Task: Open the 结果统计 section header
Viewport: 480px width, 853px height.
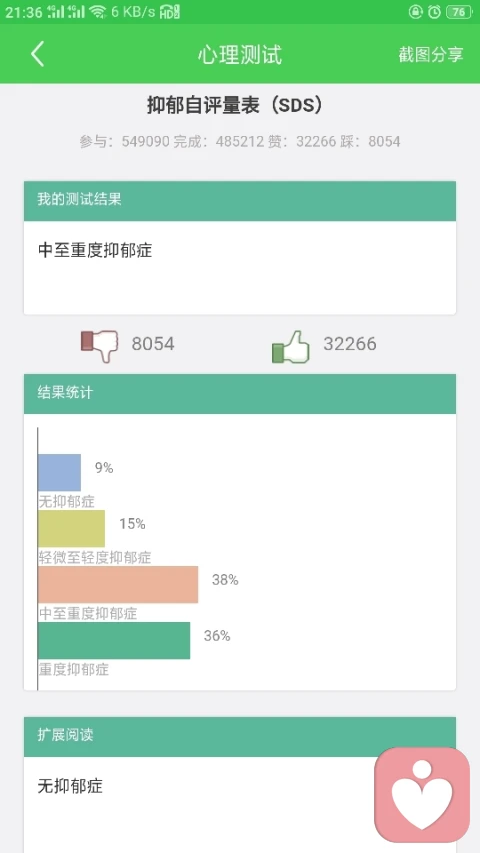Action: 240,394
